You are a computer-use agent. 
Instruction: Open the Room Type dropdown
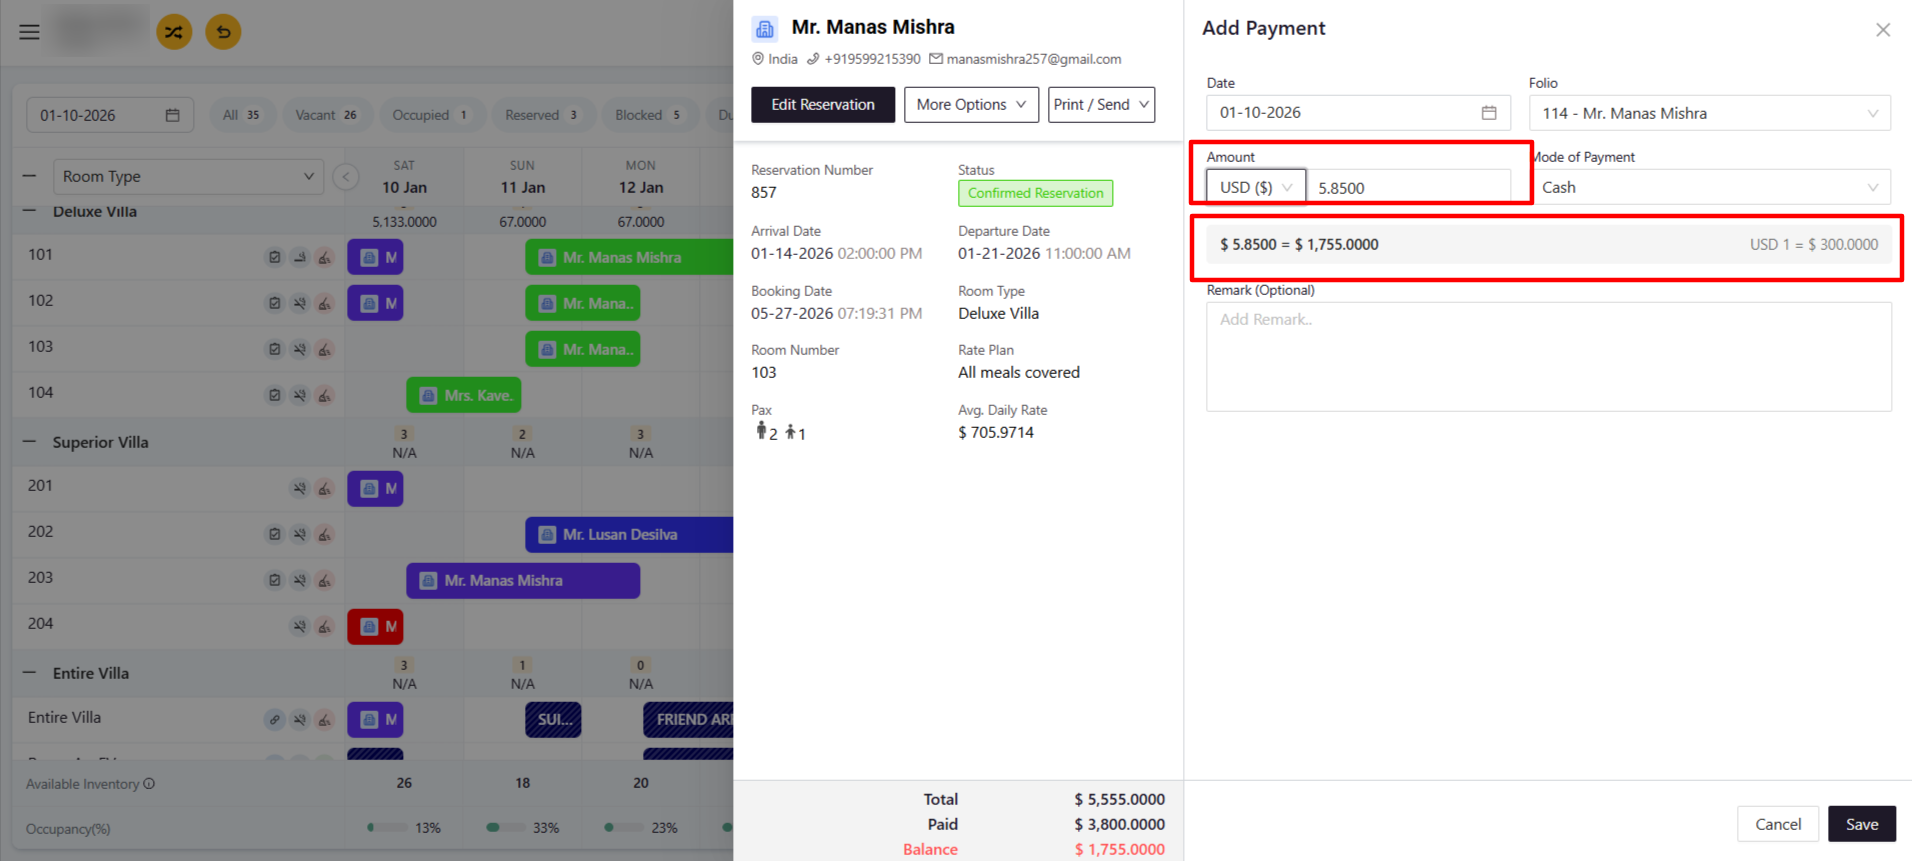pos(188,177)
